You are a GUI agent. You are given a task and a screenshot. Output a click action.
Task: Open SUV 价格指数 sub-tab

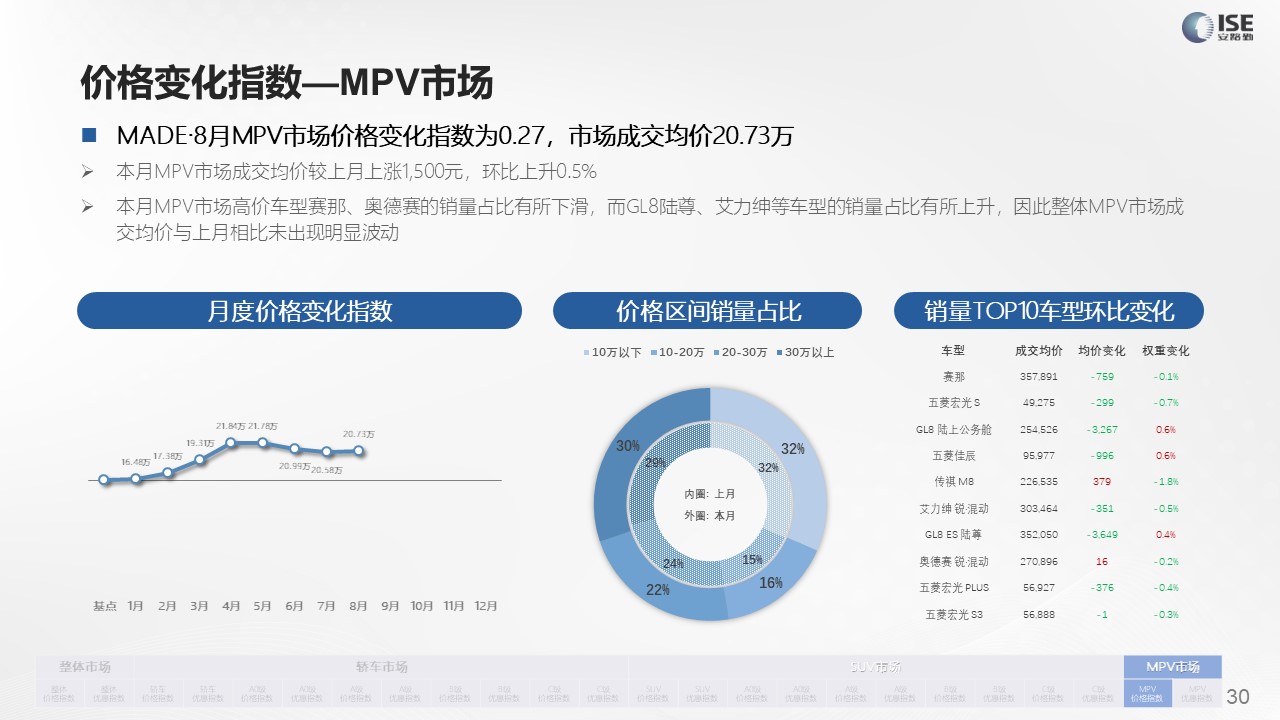[653, 692]
